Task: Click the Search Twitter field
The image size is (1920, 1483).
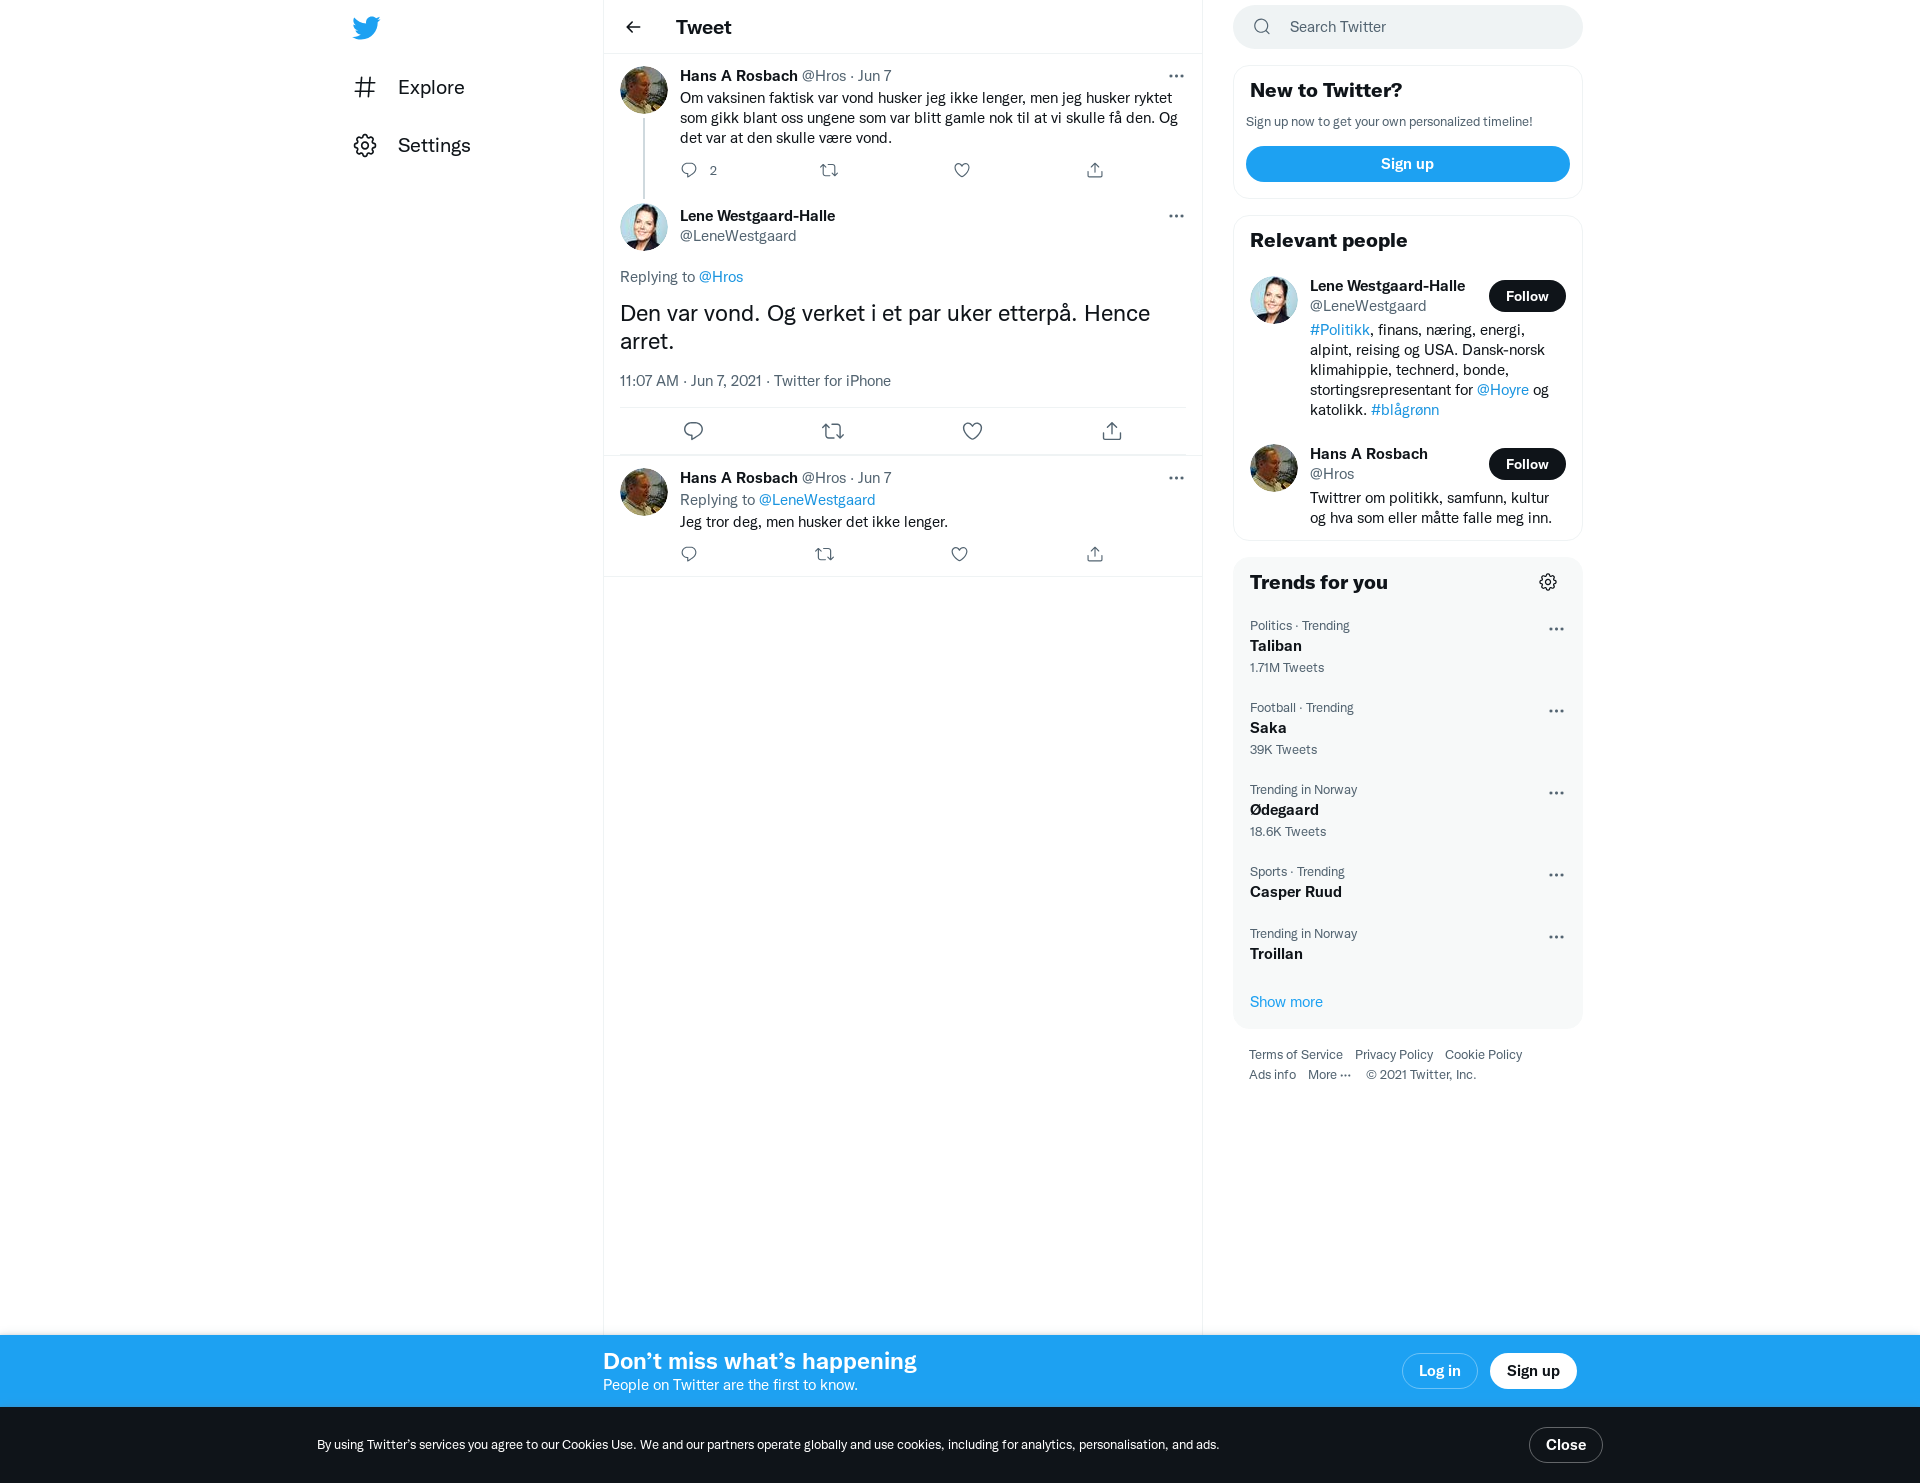Action: click(1408, 27)
